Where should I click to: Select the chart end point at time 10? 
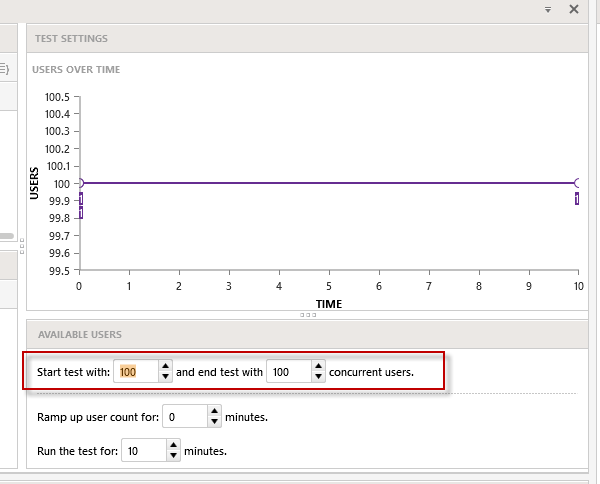click(x=578, y=183)
